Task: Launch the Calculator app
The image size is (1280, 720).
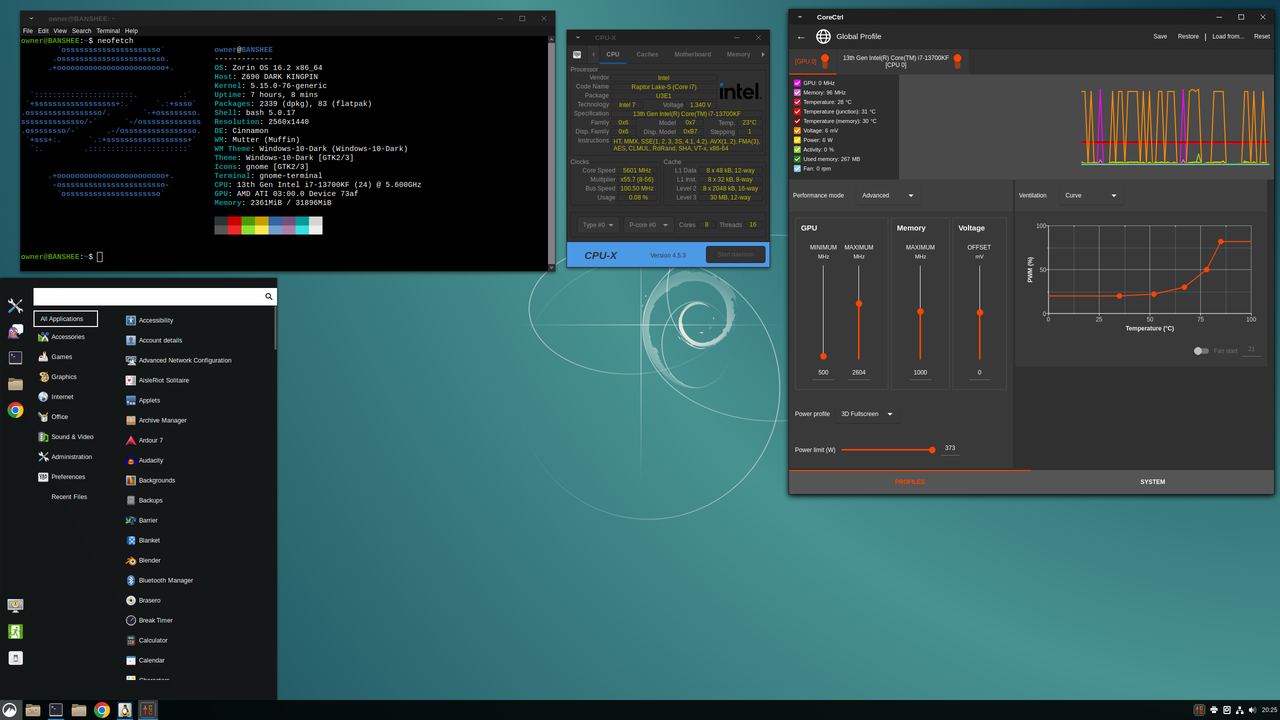Action: click(x=146, y=640)
